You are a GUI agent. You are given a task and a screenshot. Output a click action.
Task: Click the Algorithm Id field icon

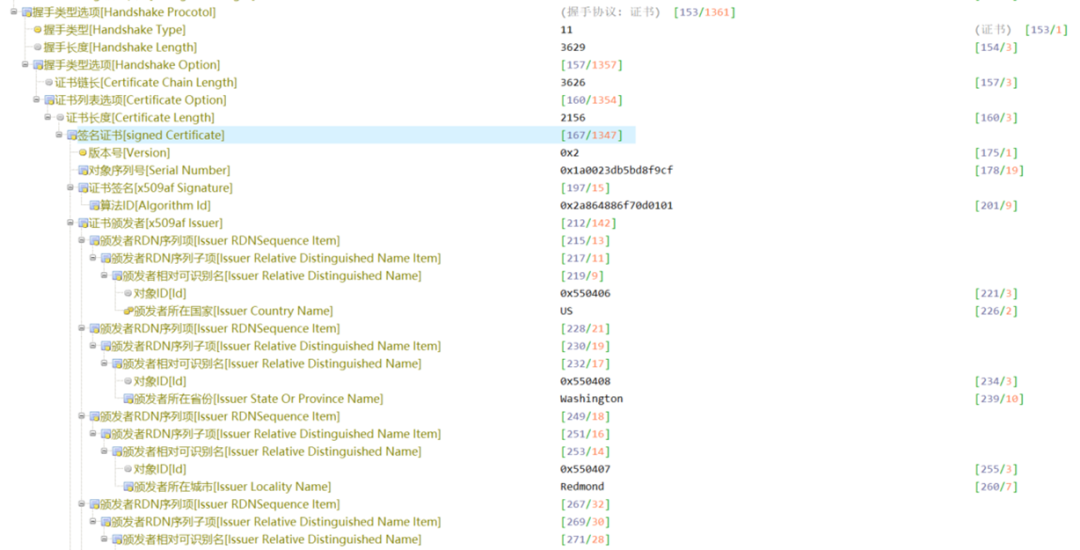pos(94,206)
